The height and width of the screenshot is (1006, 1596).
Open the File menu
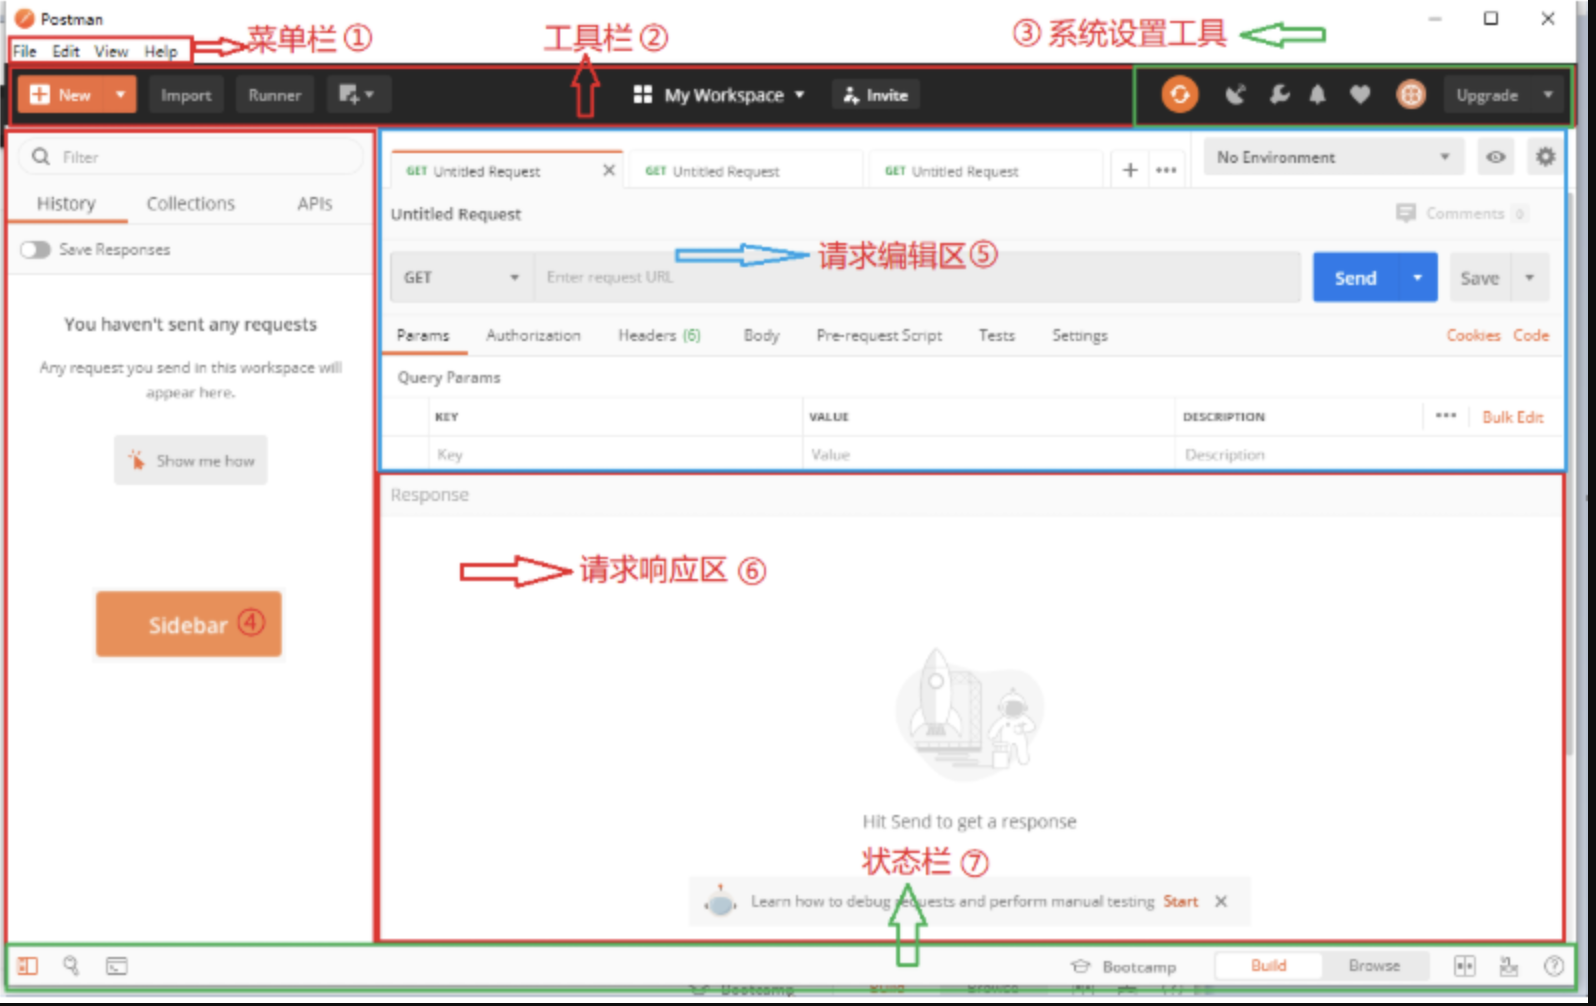25,51
